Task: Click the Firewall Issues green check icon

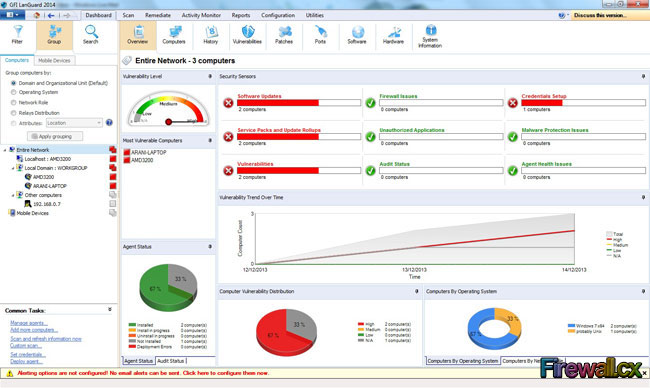Action: (371, 103)
